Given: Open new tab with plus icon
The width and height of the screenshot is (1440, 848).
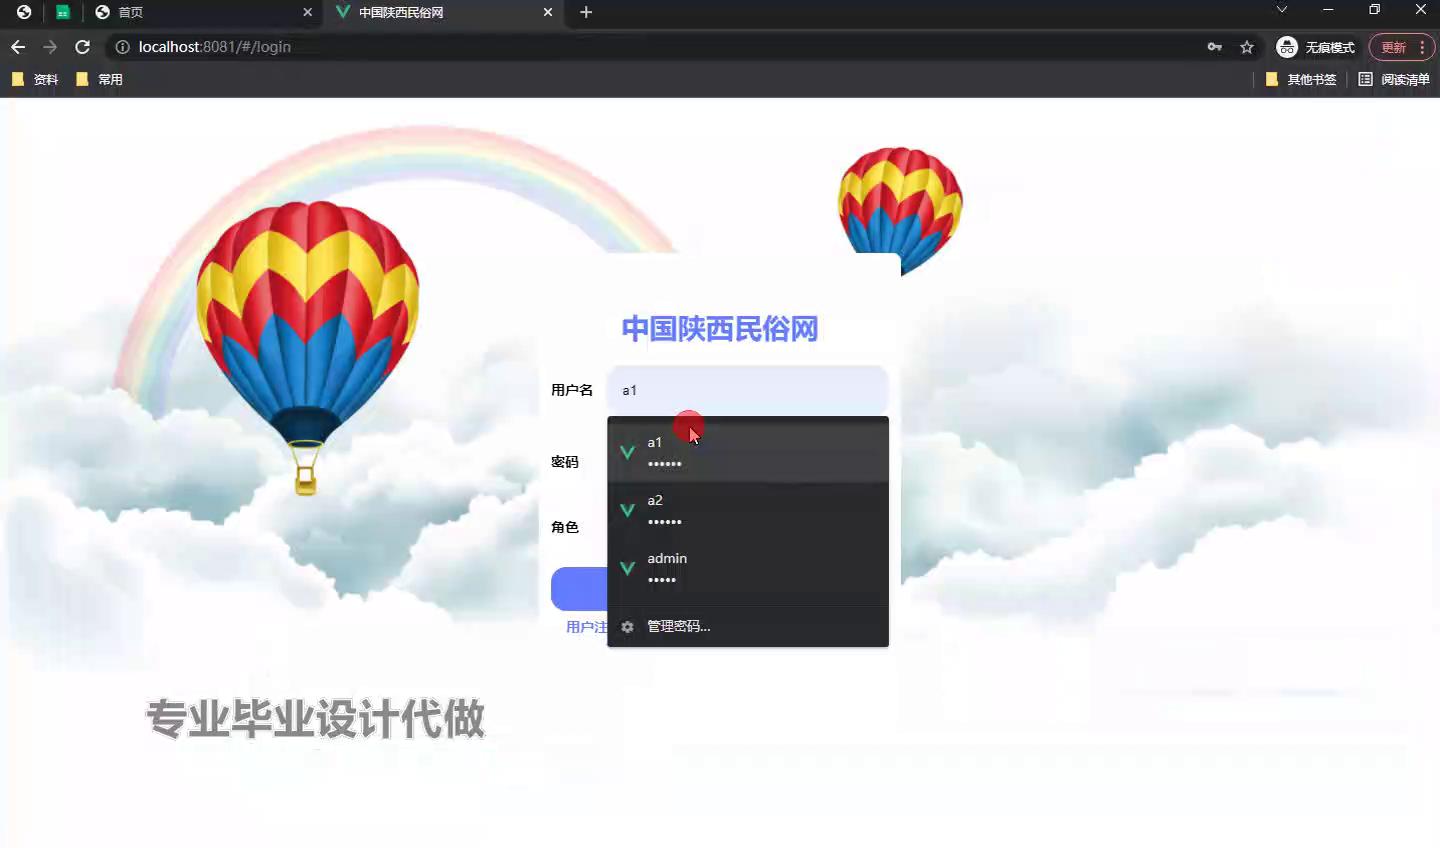Looking at the screenshot, I should tap(586, 12).
